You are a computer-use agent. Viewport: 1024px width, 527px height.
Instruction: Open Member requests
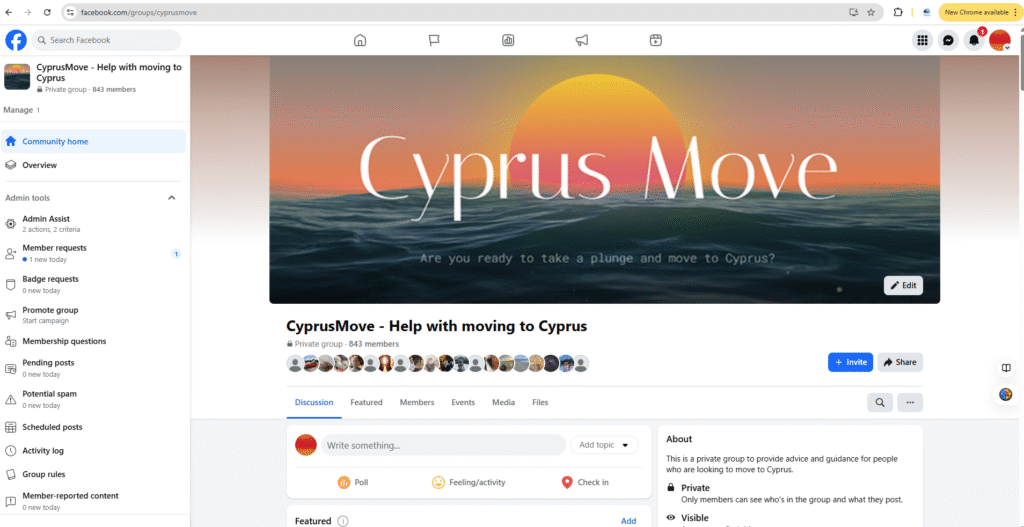(x=93, y=253)
